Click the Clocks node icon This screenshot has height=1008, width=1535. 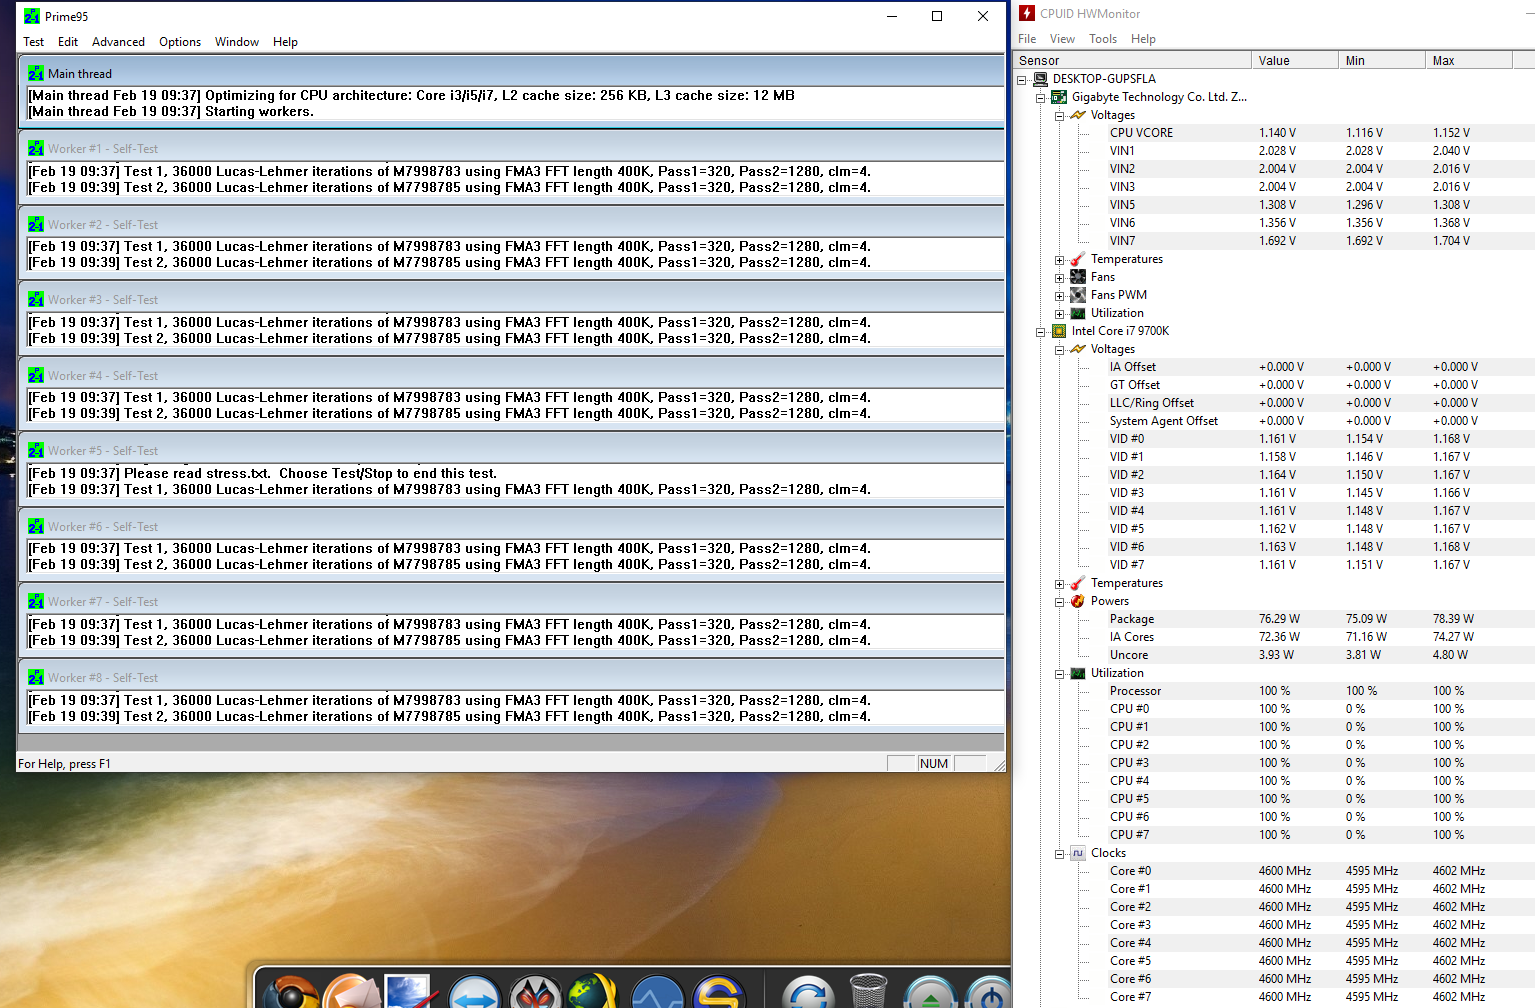(1078, 853)
